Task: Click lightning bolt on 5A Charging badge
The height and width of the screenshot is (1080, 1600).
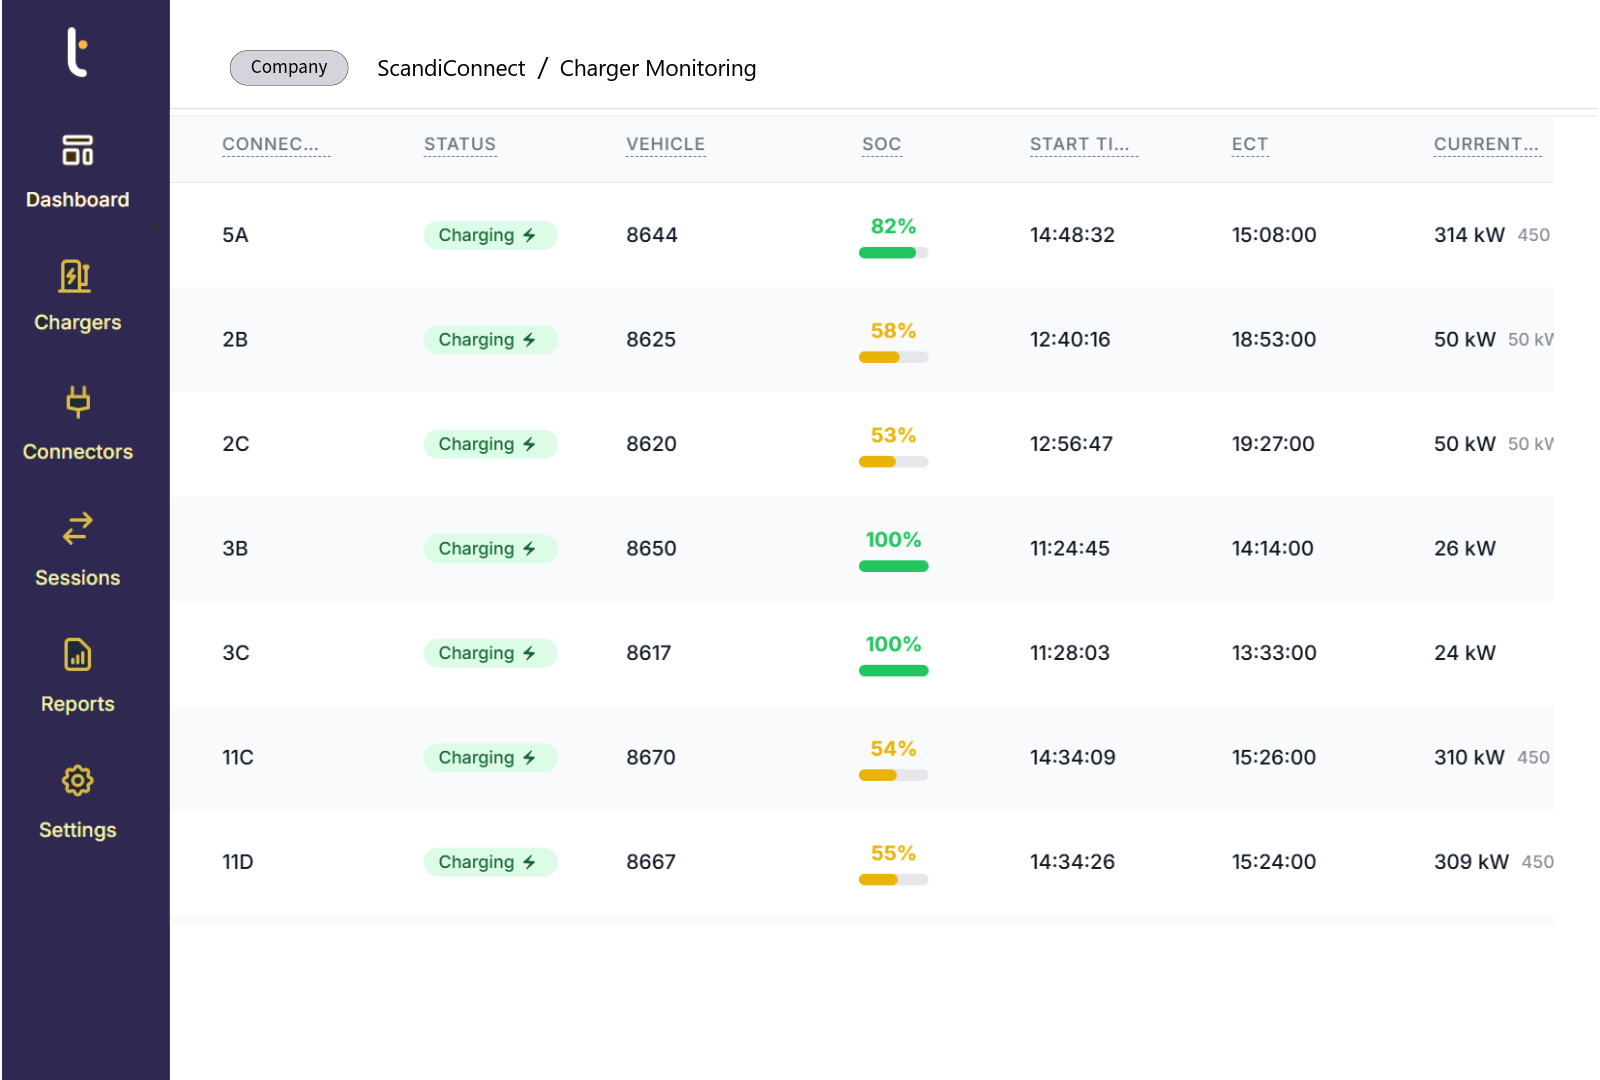Action: coord(529,236)
